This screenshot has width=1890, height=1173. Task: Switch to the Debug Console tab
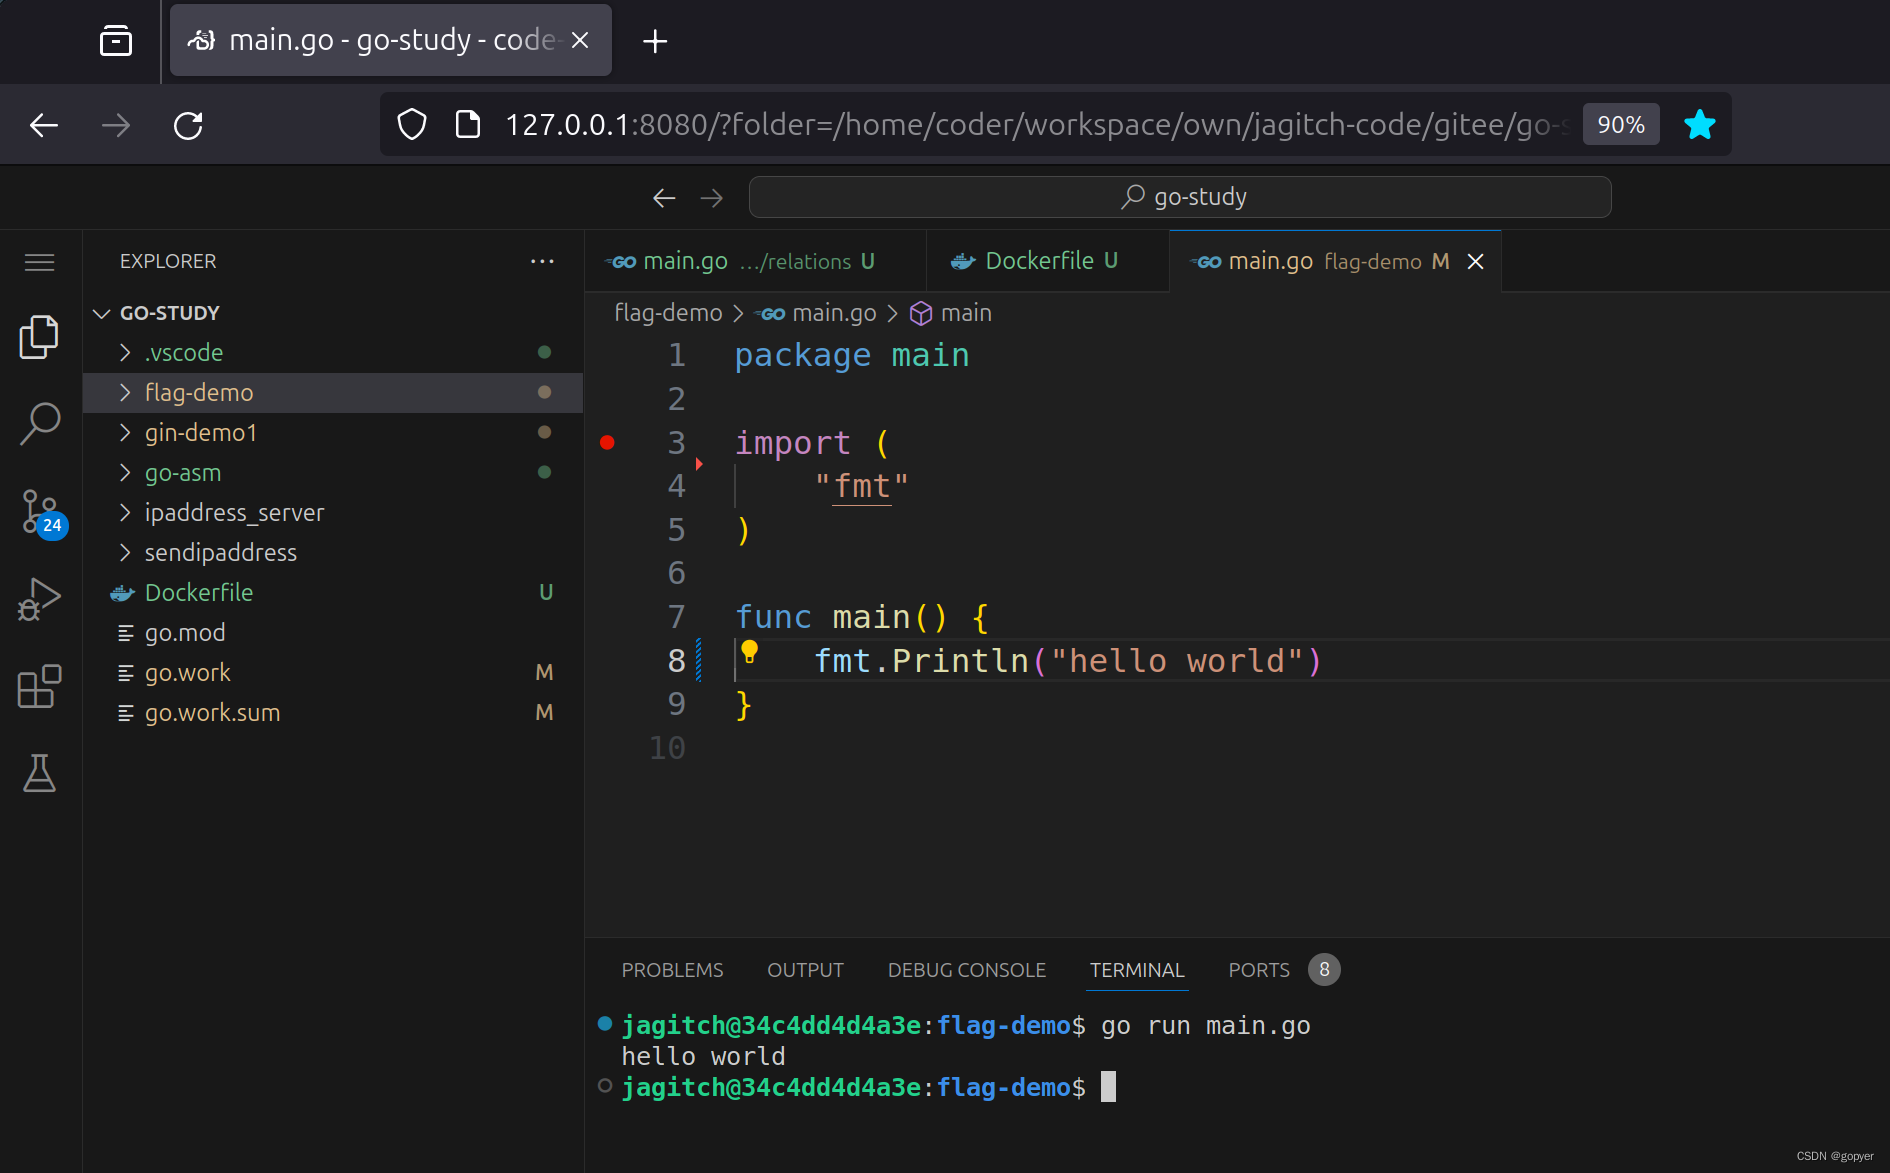(x=966, y=970)
